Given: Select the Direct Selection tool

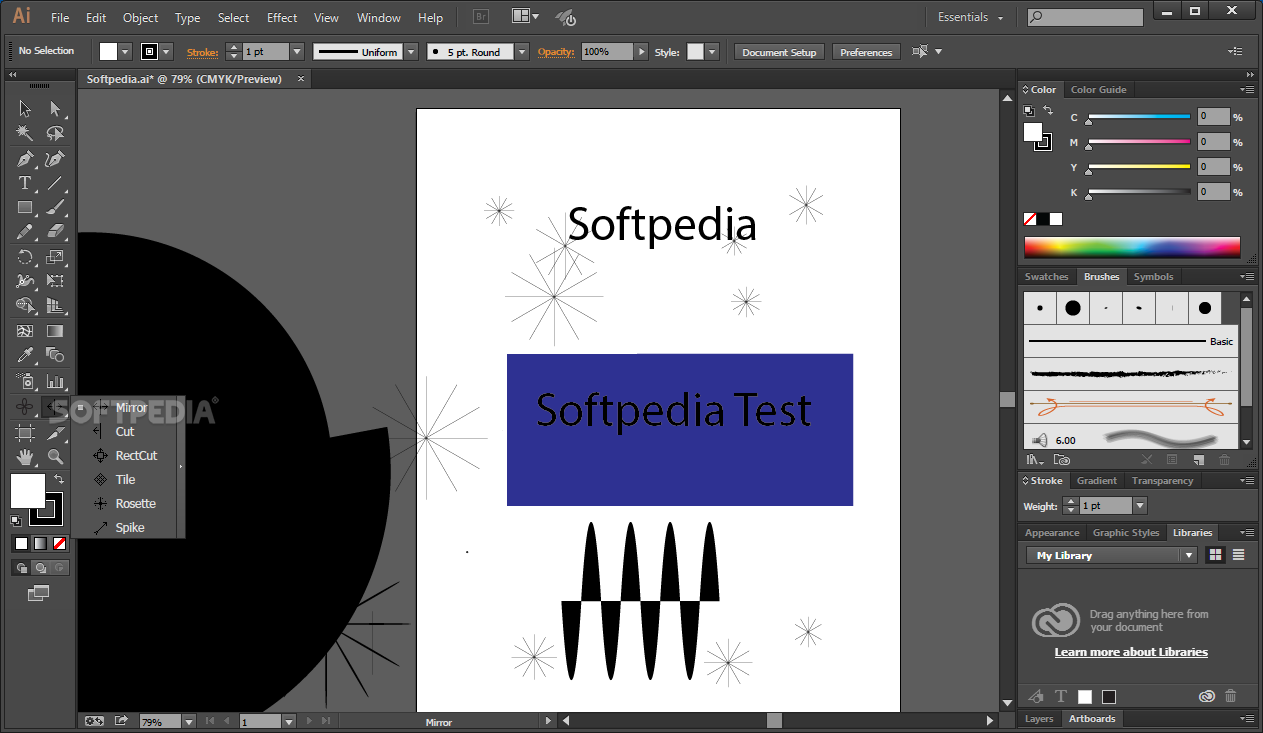Looking at the screenshot, I should 55,109.
